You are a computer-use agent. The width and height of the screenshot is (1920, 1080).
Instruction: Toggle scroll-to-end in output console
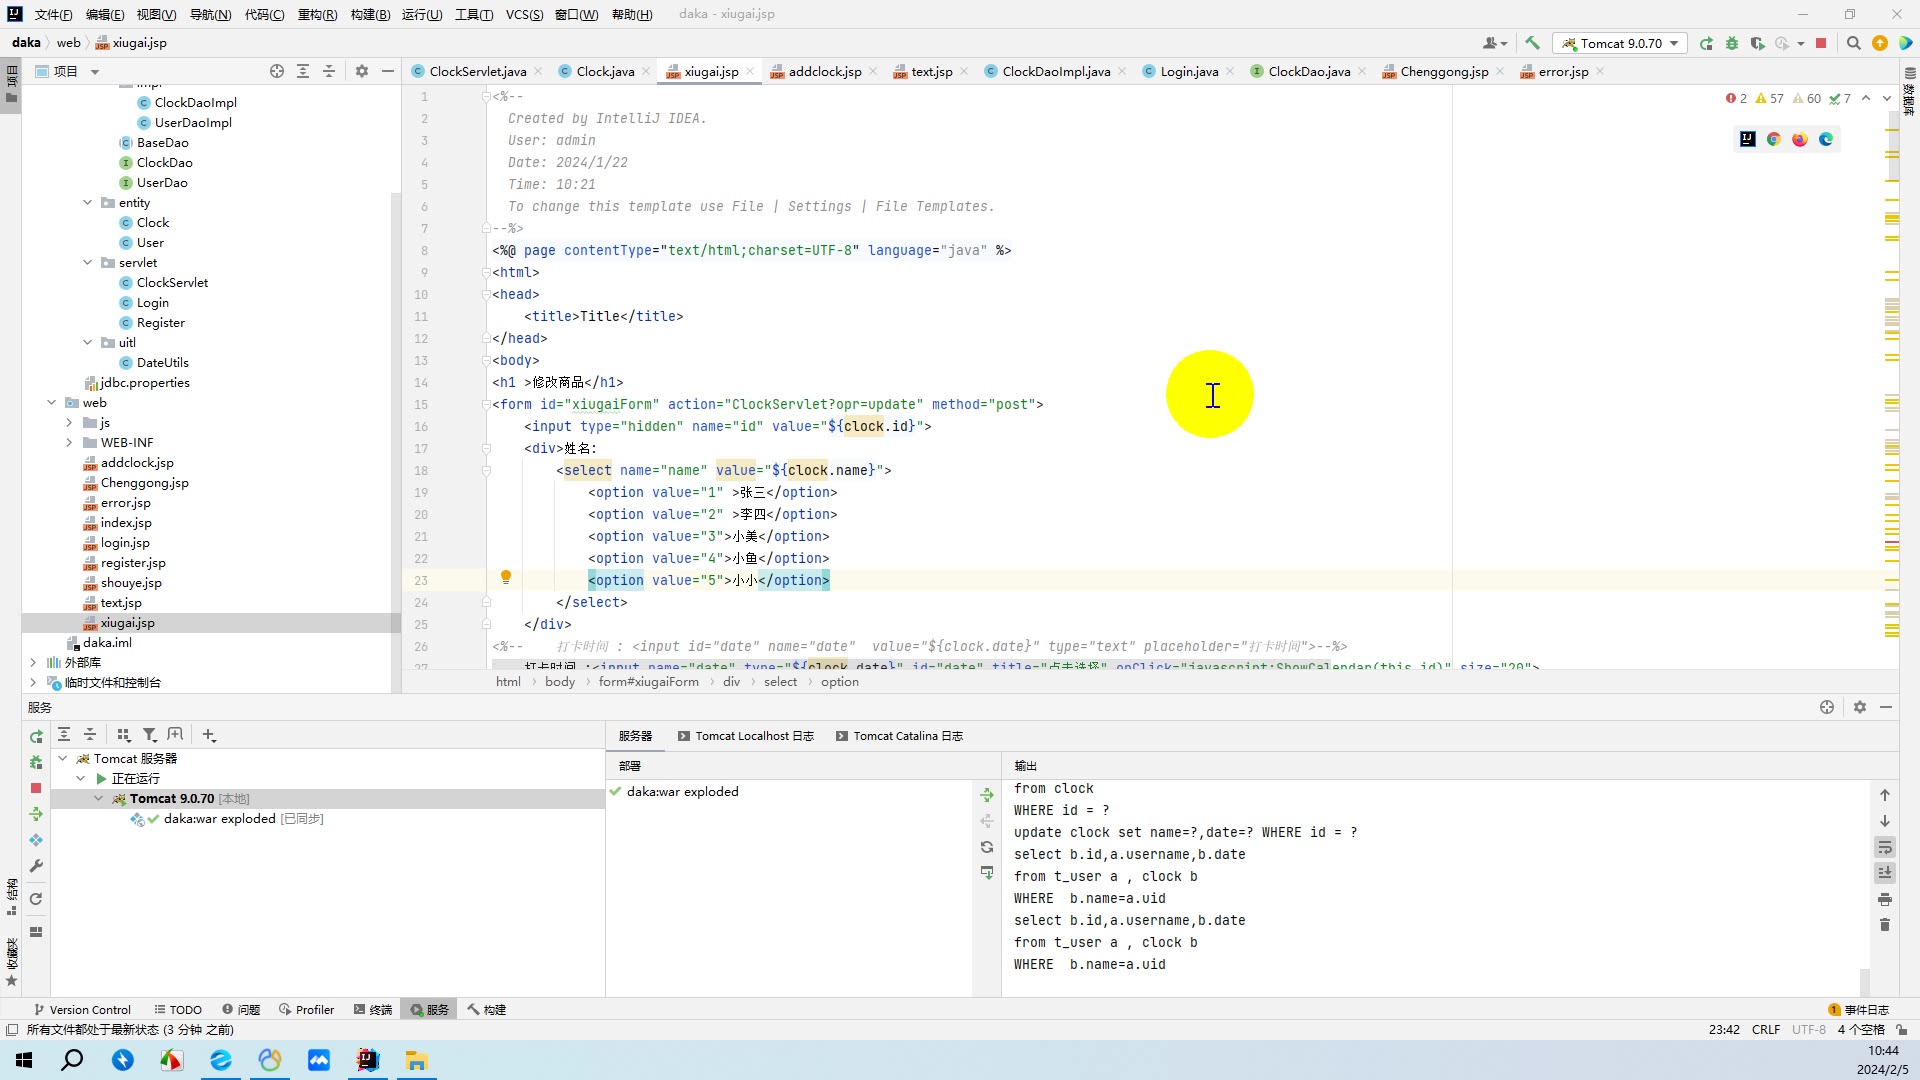point(1885,873)
